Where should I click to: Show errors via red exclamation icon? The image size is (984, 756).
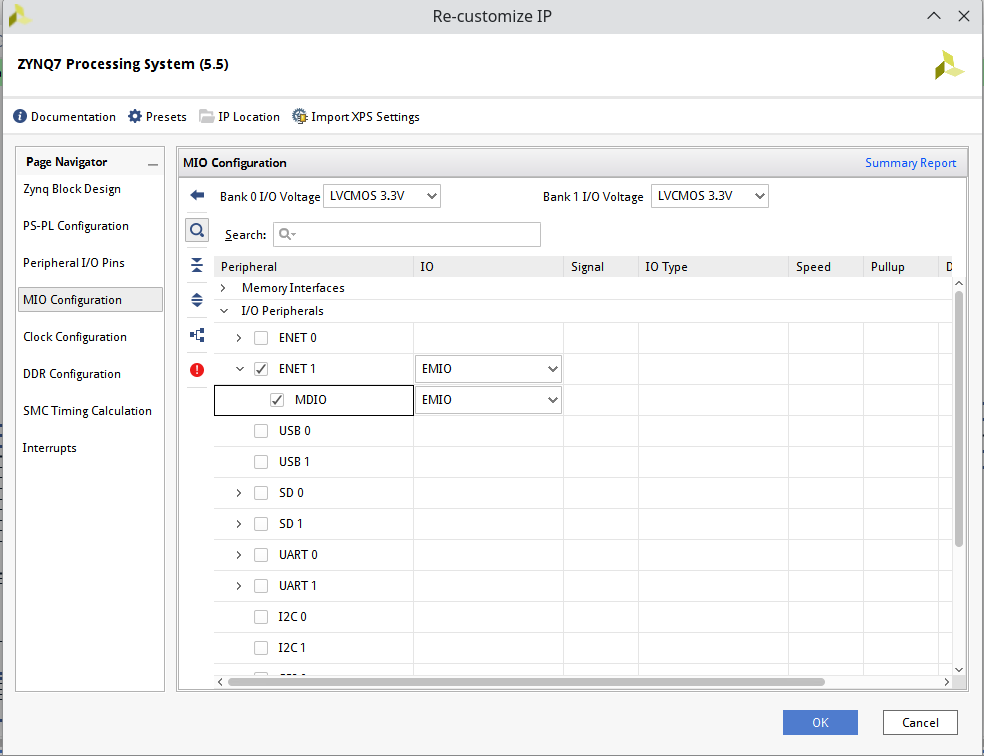[197, 370]
